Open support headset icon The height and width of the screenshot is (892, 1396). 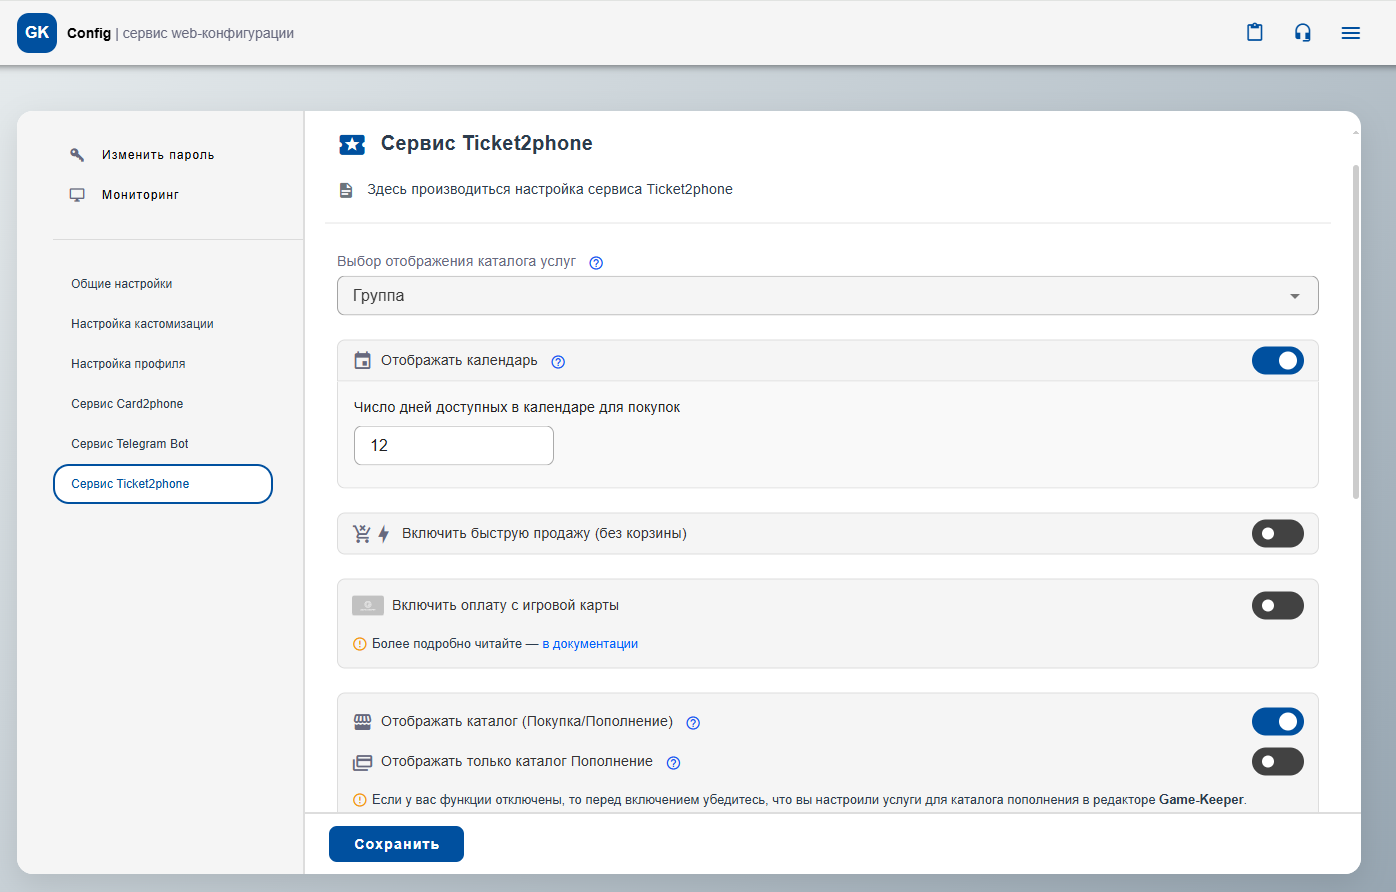coord(1302,33)
